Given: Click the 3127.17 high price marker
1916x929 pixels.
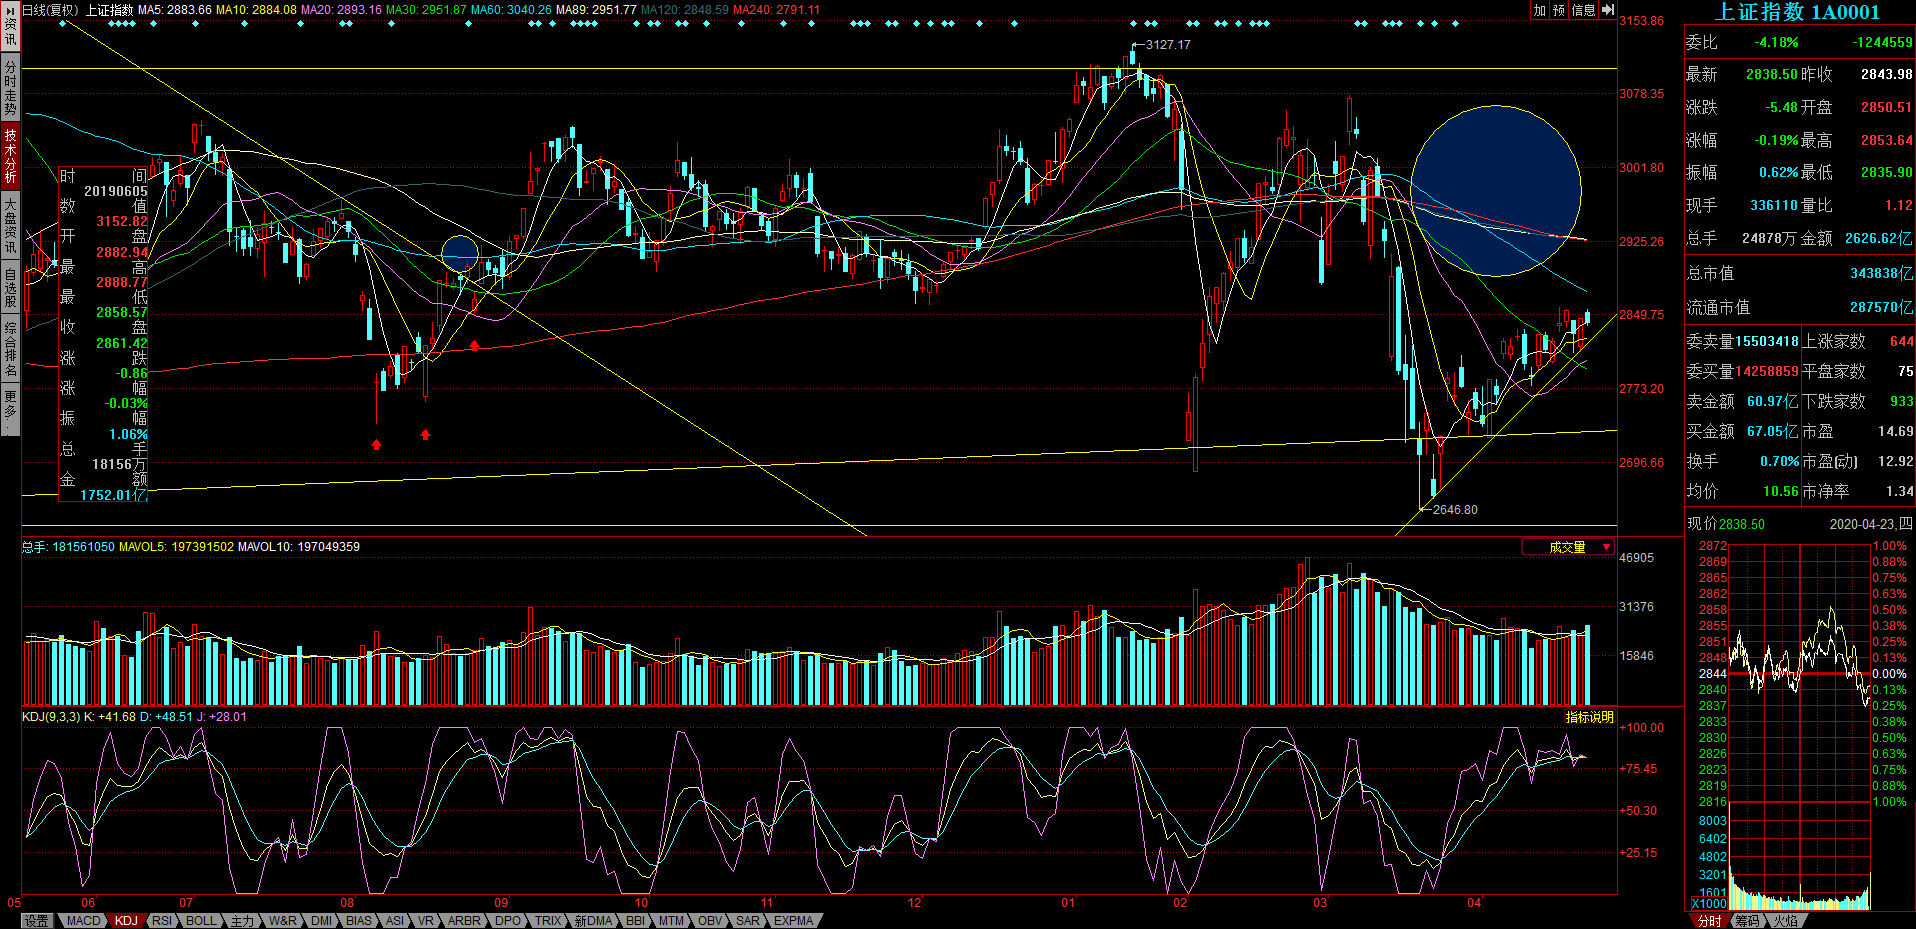Looking at the screenshot, I should [1167, 45].
